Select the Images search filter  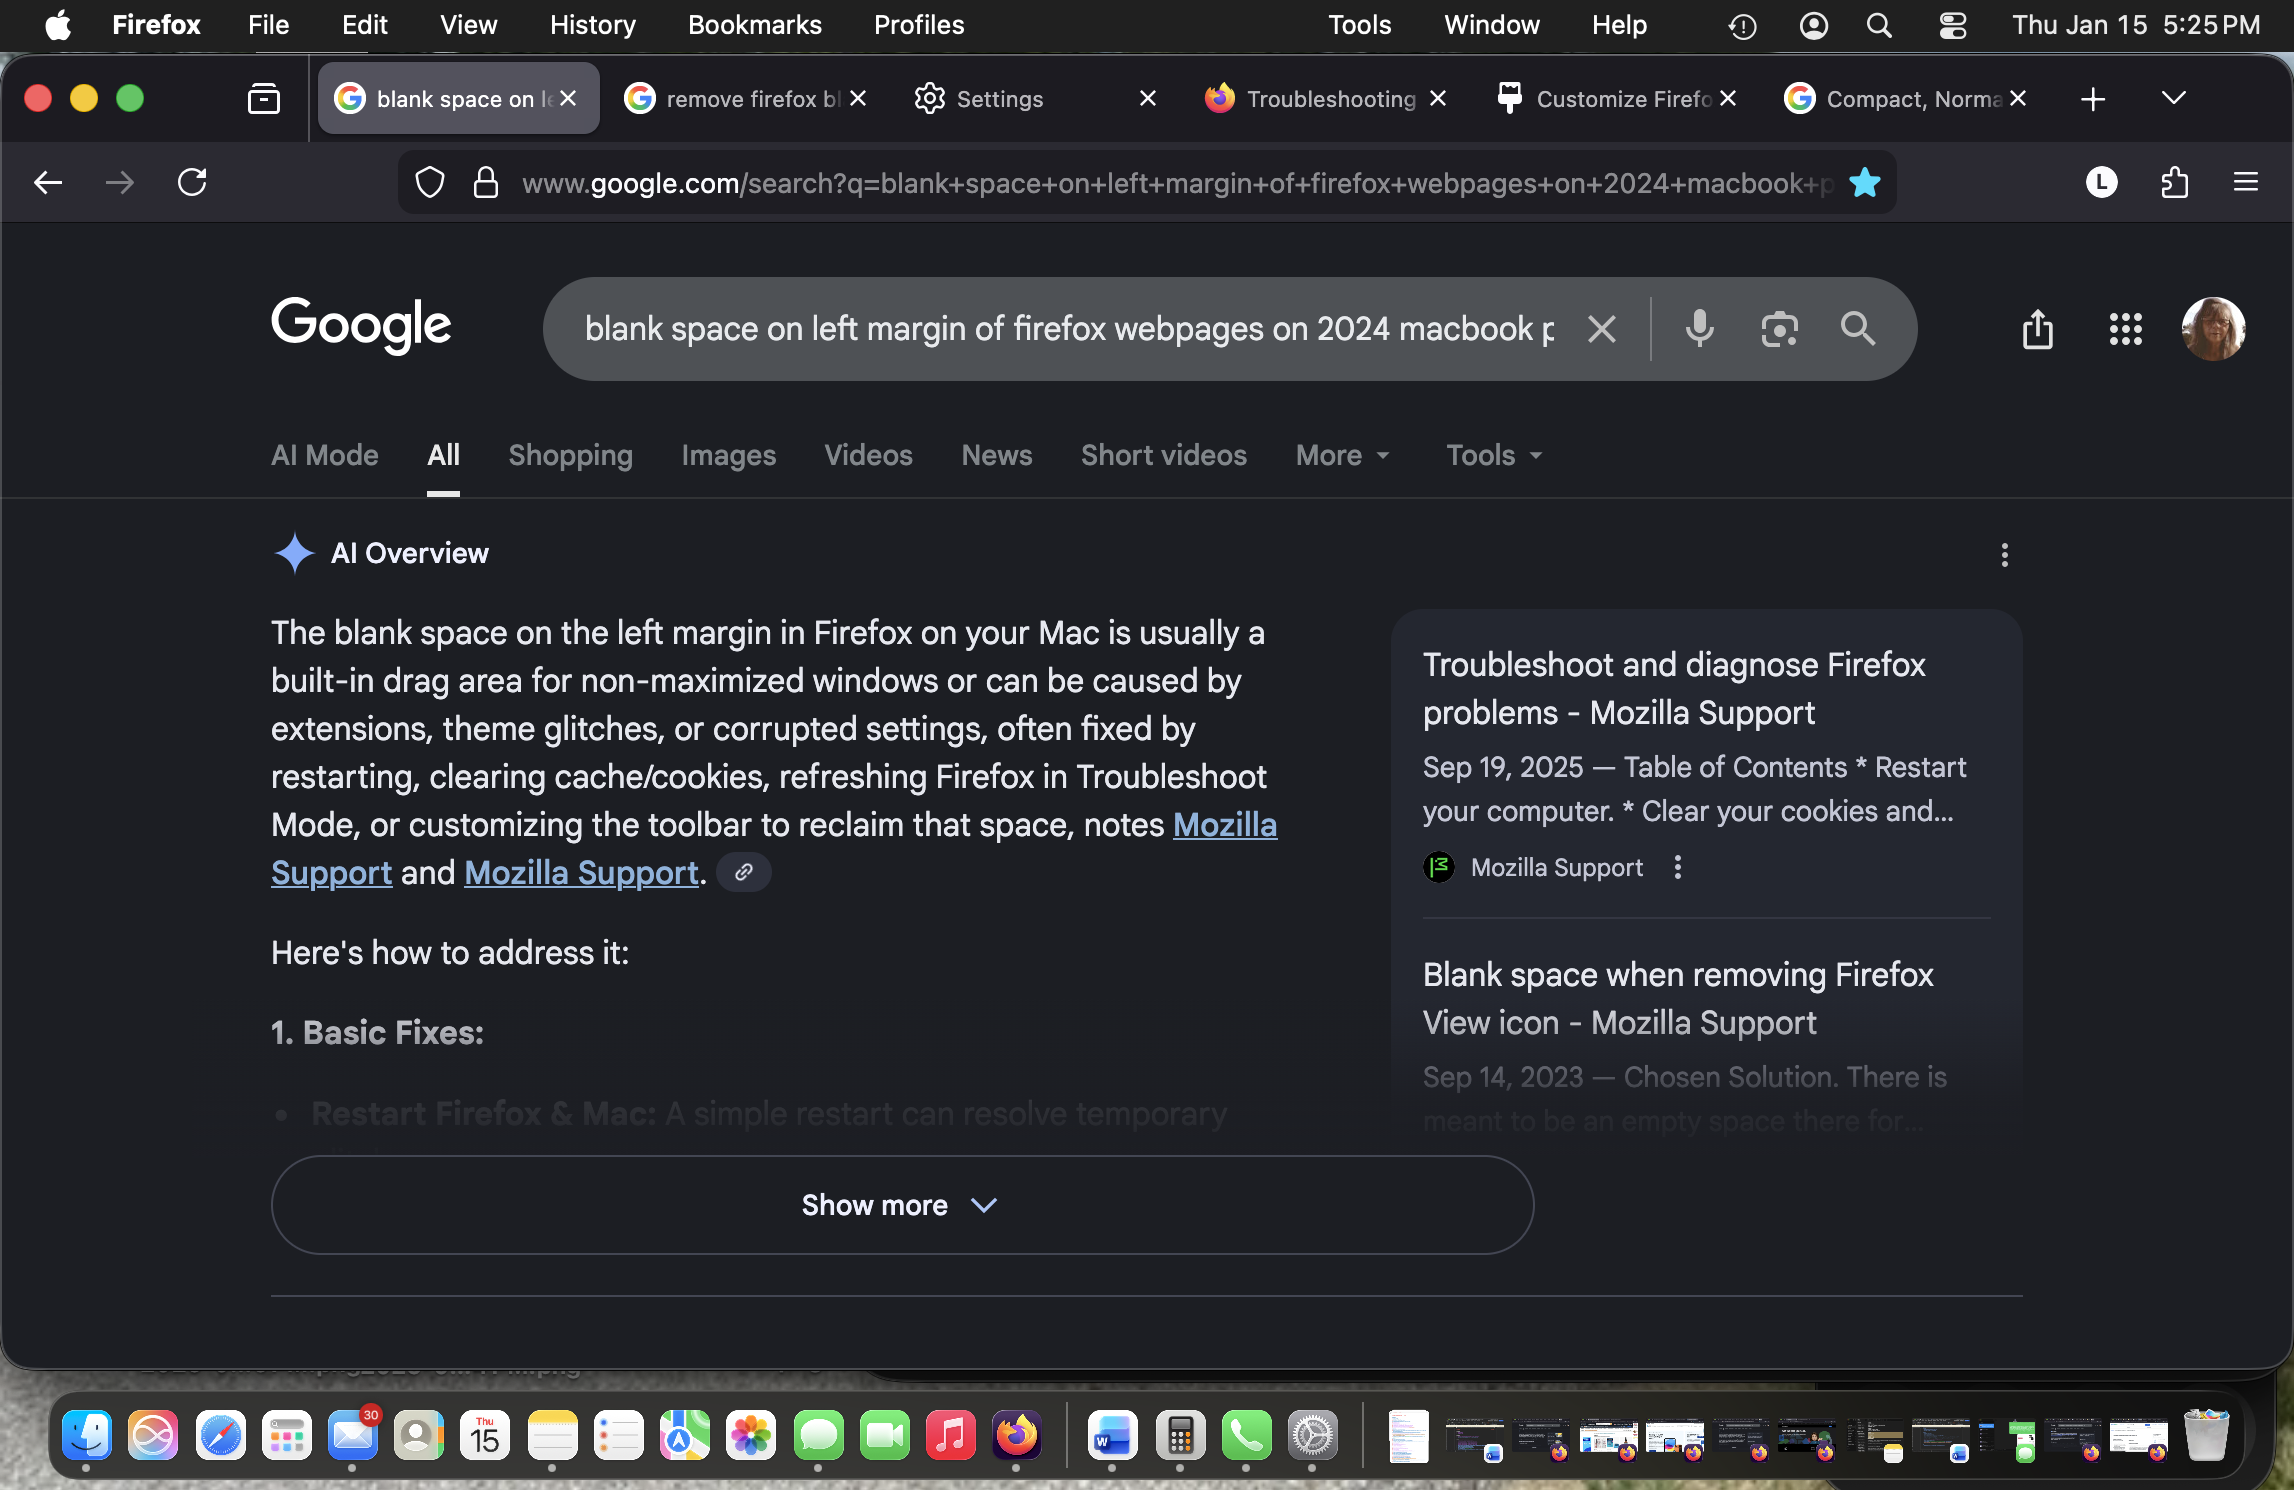728,455
